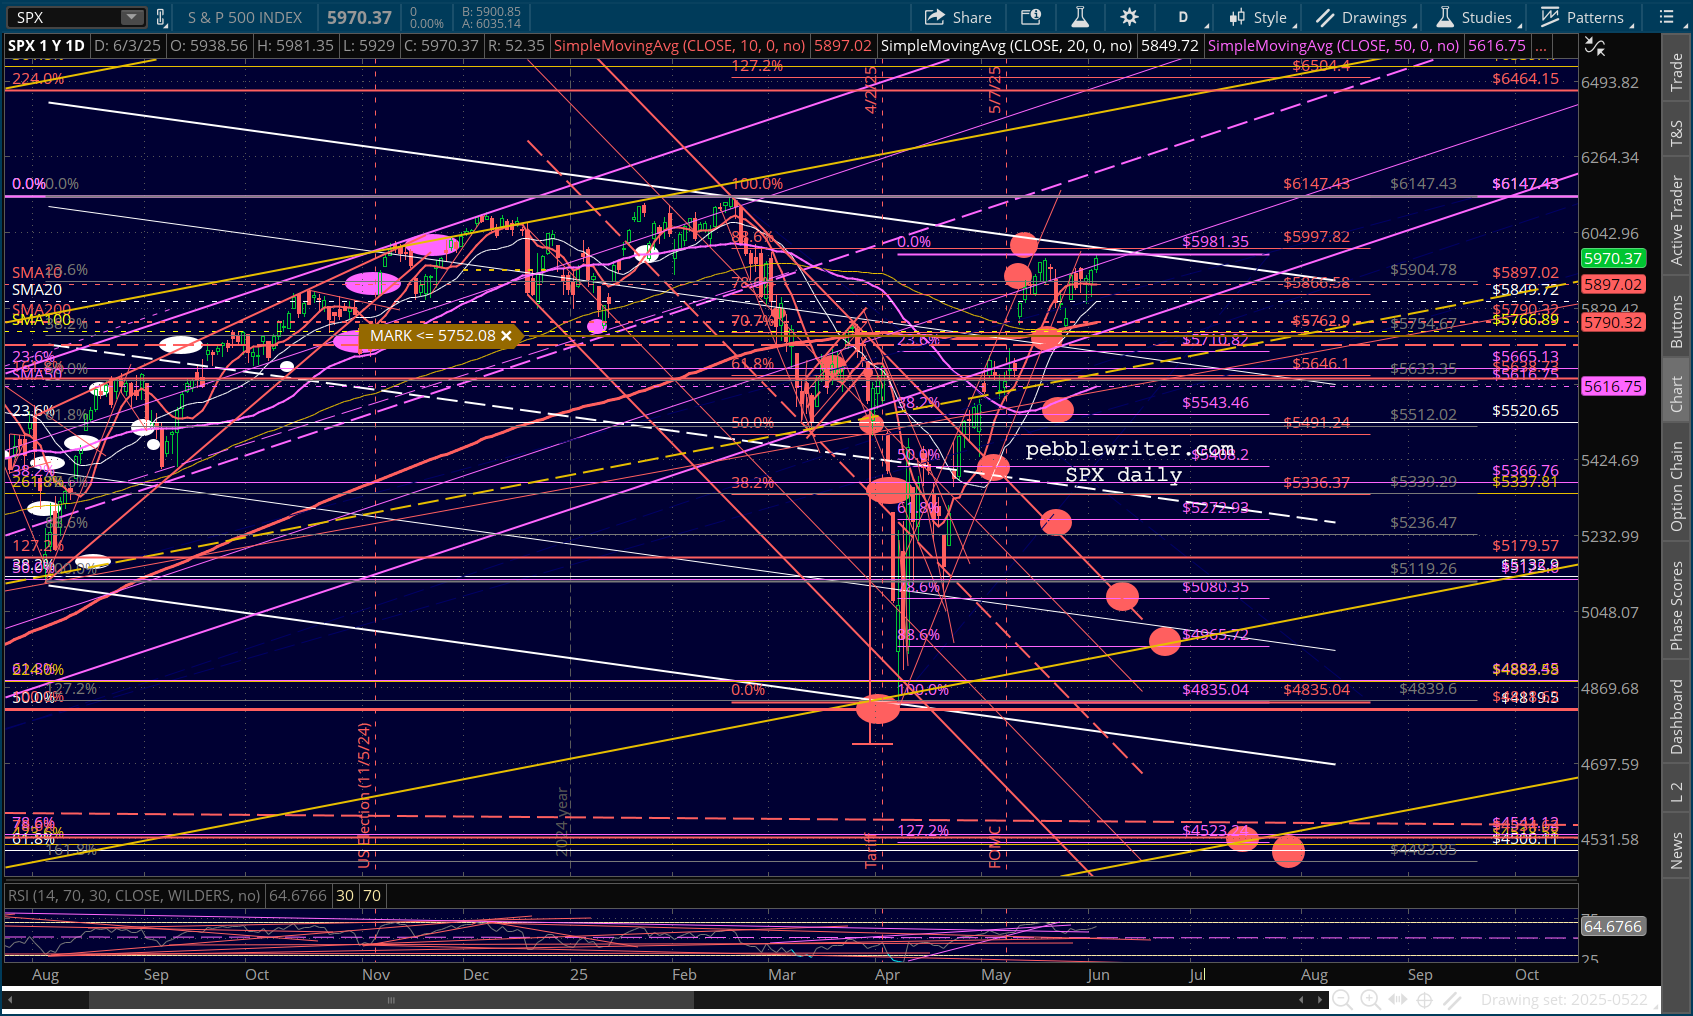
Task: Click the Style menu button
Action: pos(1260,17)
